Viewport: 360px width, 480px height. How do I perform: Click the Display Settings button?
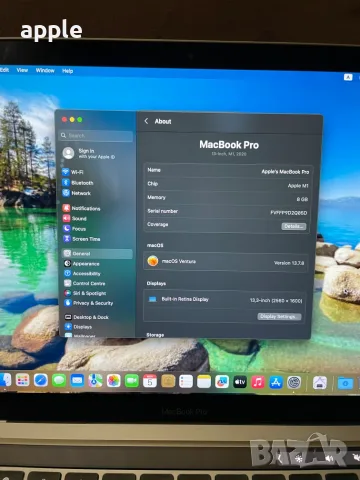coord(279,316)
